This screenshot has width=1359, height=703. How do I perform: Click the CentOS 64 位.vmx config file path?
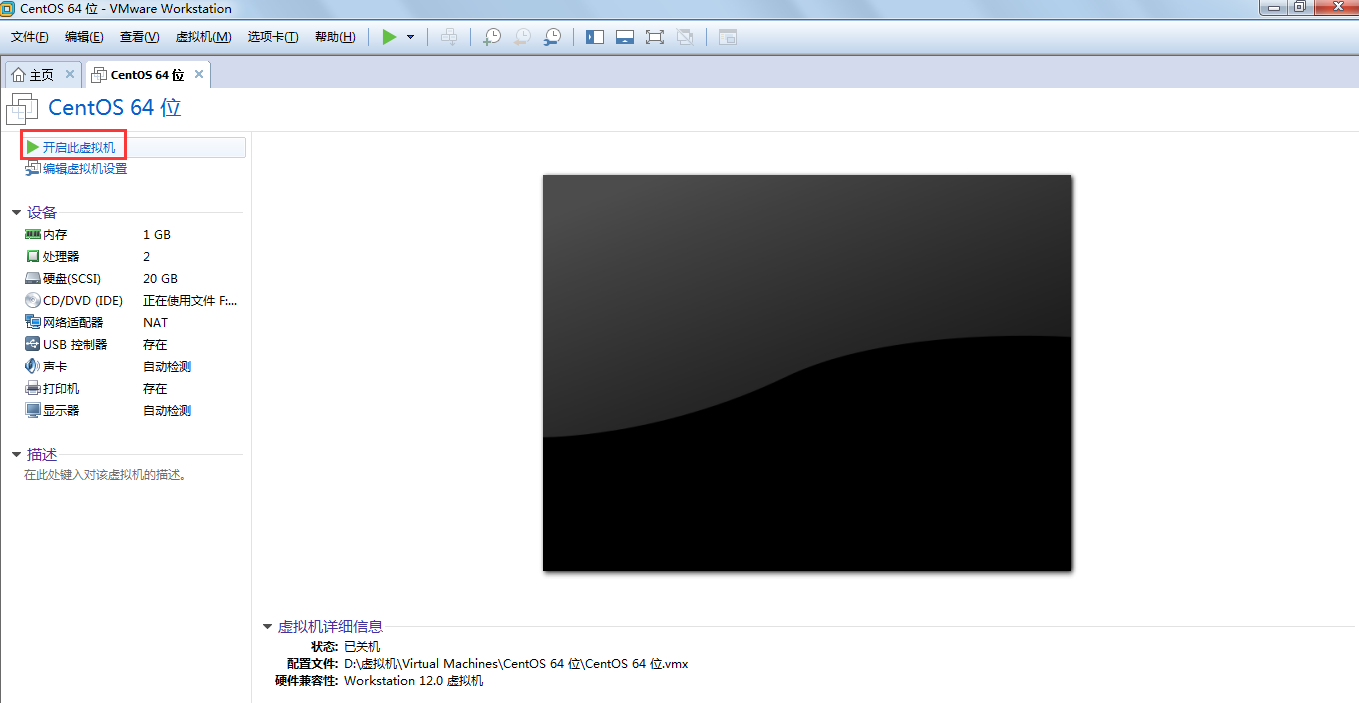pyautogui.click(x=516, y=664)
